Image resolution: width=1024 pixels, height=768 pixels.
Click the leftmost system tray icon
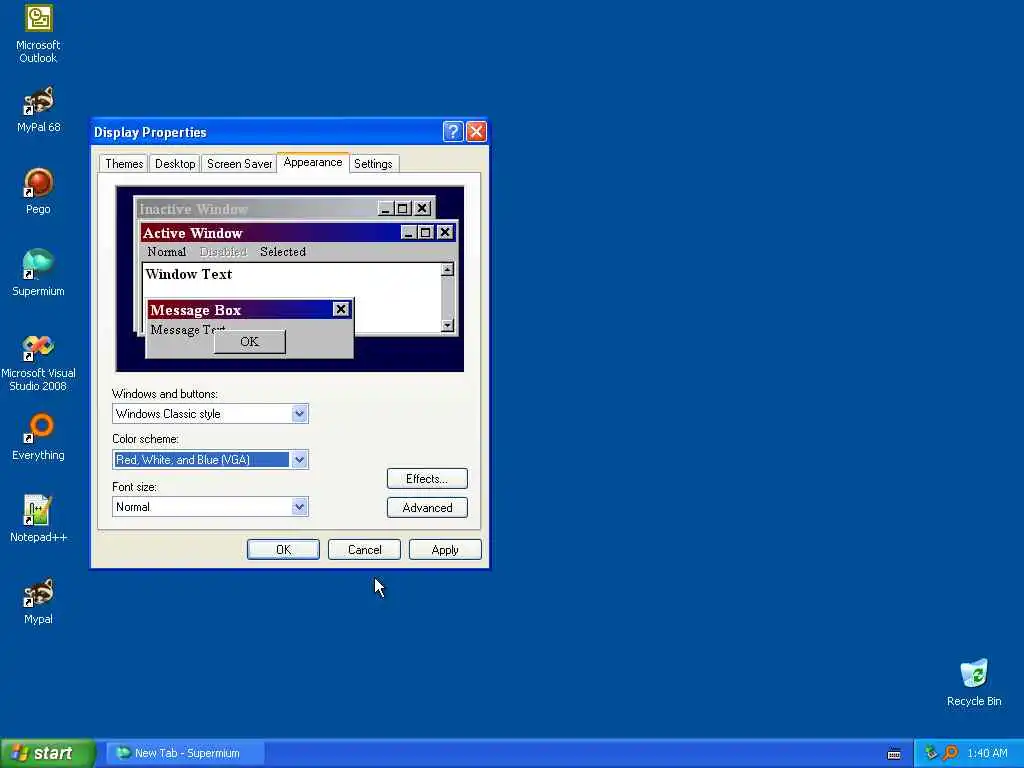(931, 753)
